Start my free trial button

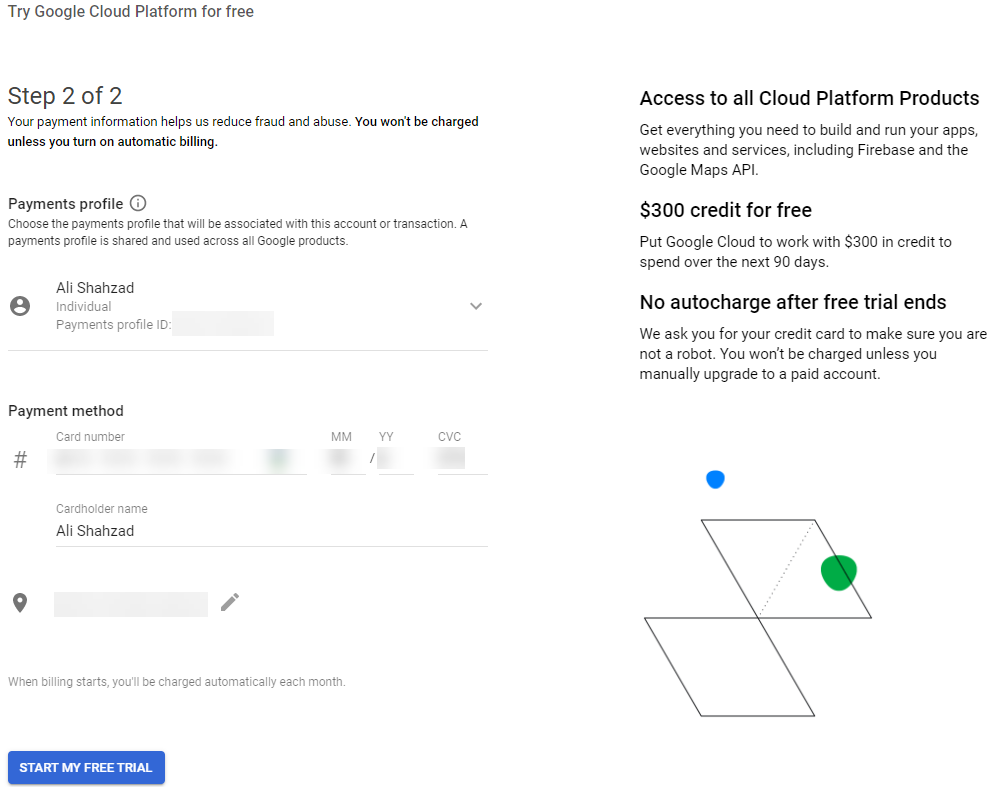click(x=86, y=767)
